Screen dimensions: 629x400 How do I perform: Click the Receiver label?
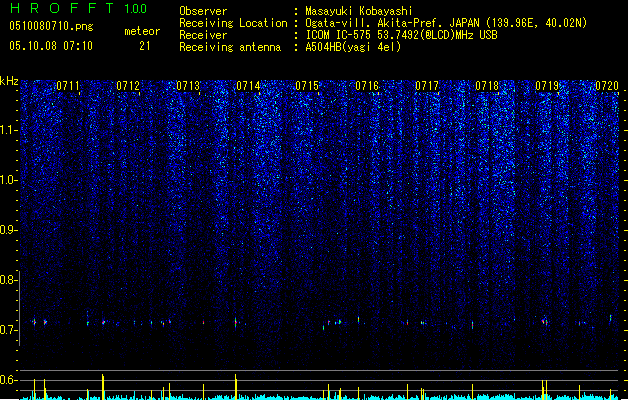(203, 35)
